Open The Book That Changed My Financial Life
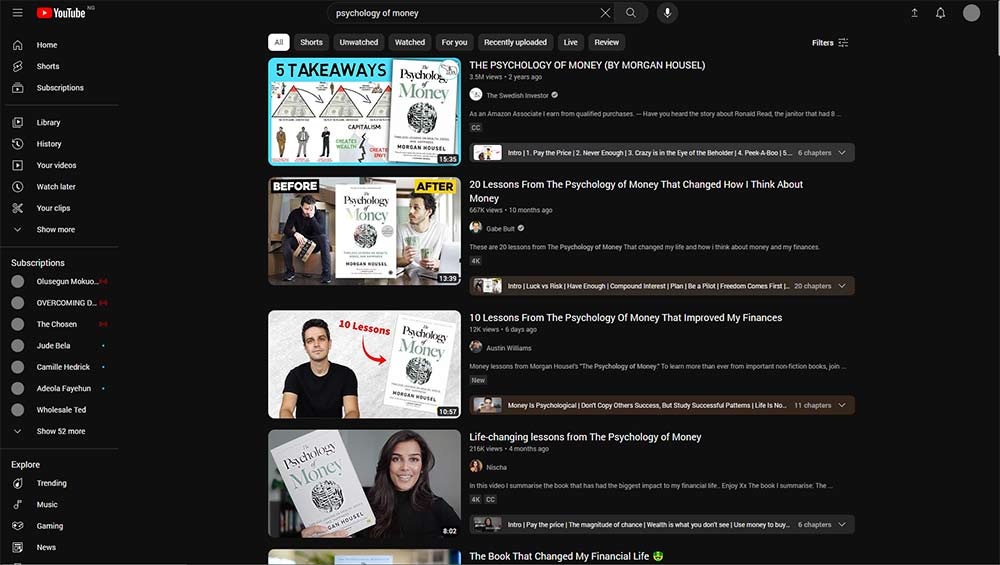The height and width of the screenshot is (565, 1000). [x=566, y=556]
